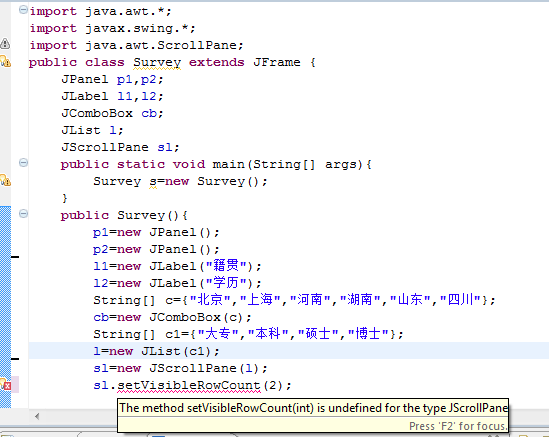The width and height of the screenshot is (549, 437).
Task: Click the string "博士" in array c1
Action: point(368,334)
